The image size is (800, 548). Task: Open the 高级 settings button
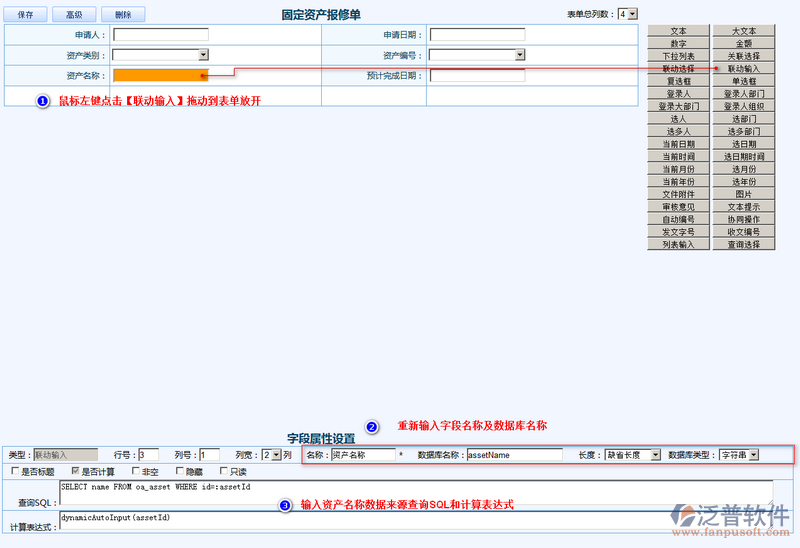(74, 14)
